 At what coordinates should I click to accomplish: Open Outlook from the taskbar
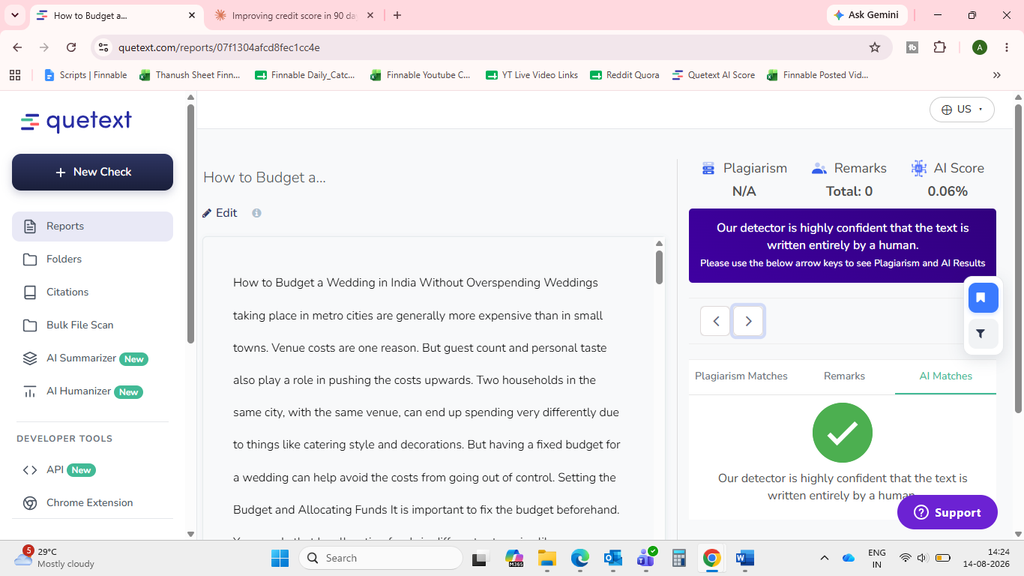point(613,558)
